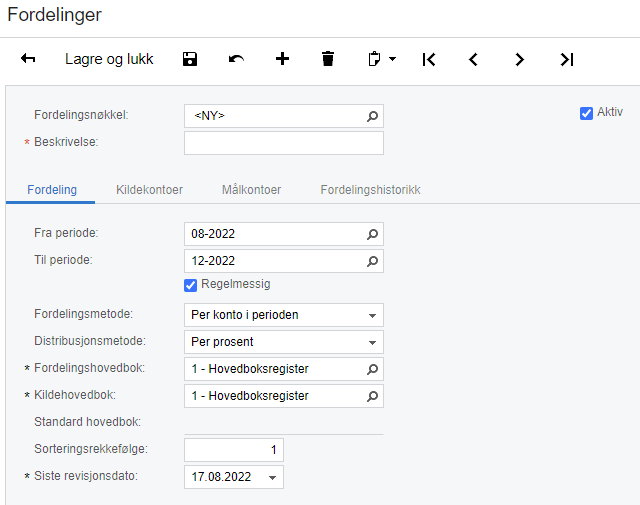
Task: Delete record using trash can icon
Action: [x=328, y=59]
